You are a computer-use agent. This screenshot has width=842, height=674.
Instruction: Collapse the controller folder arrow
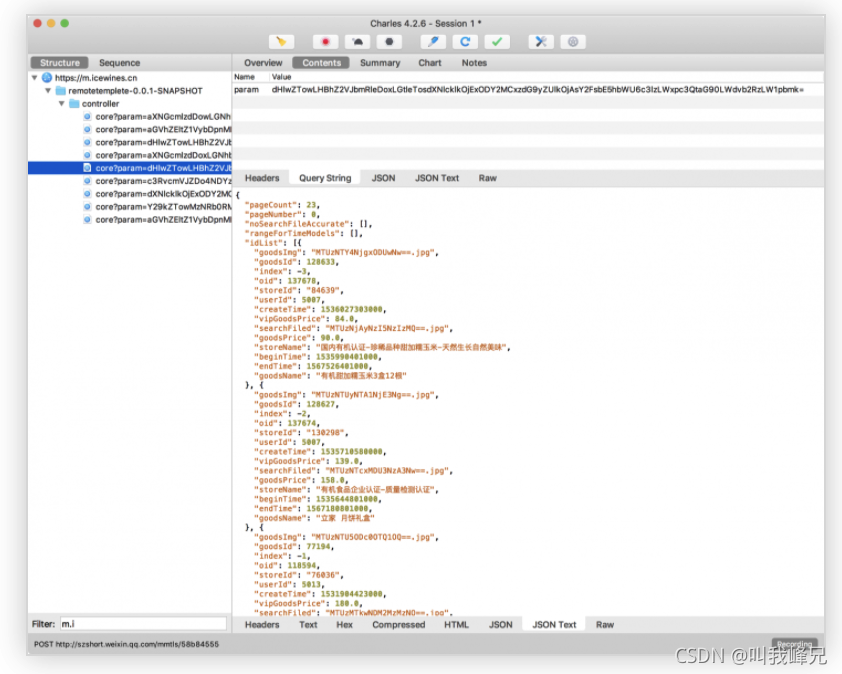pyautogui.click(x=62, y=103)
